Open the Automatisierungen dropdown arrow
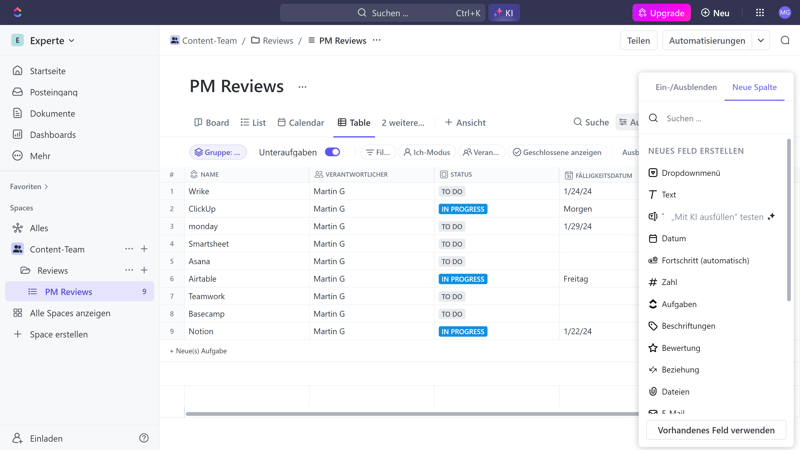 761,41
